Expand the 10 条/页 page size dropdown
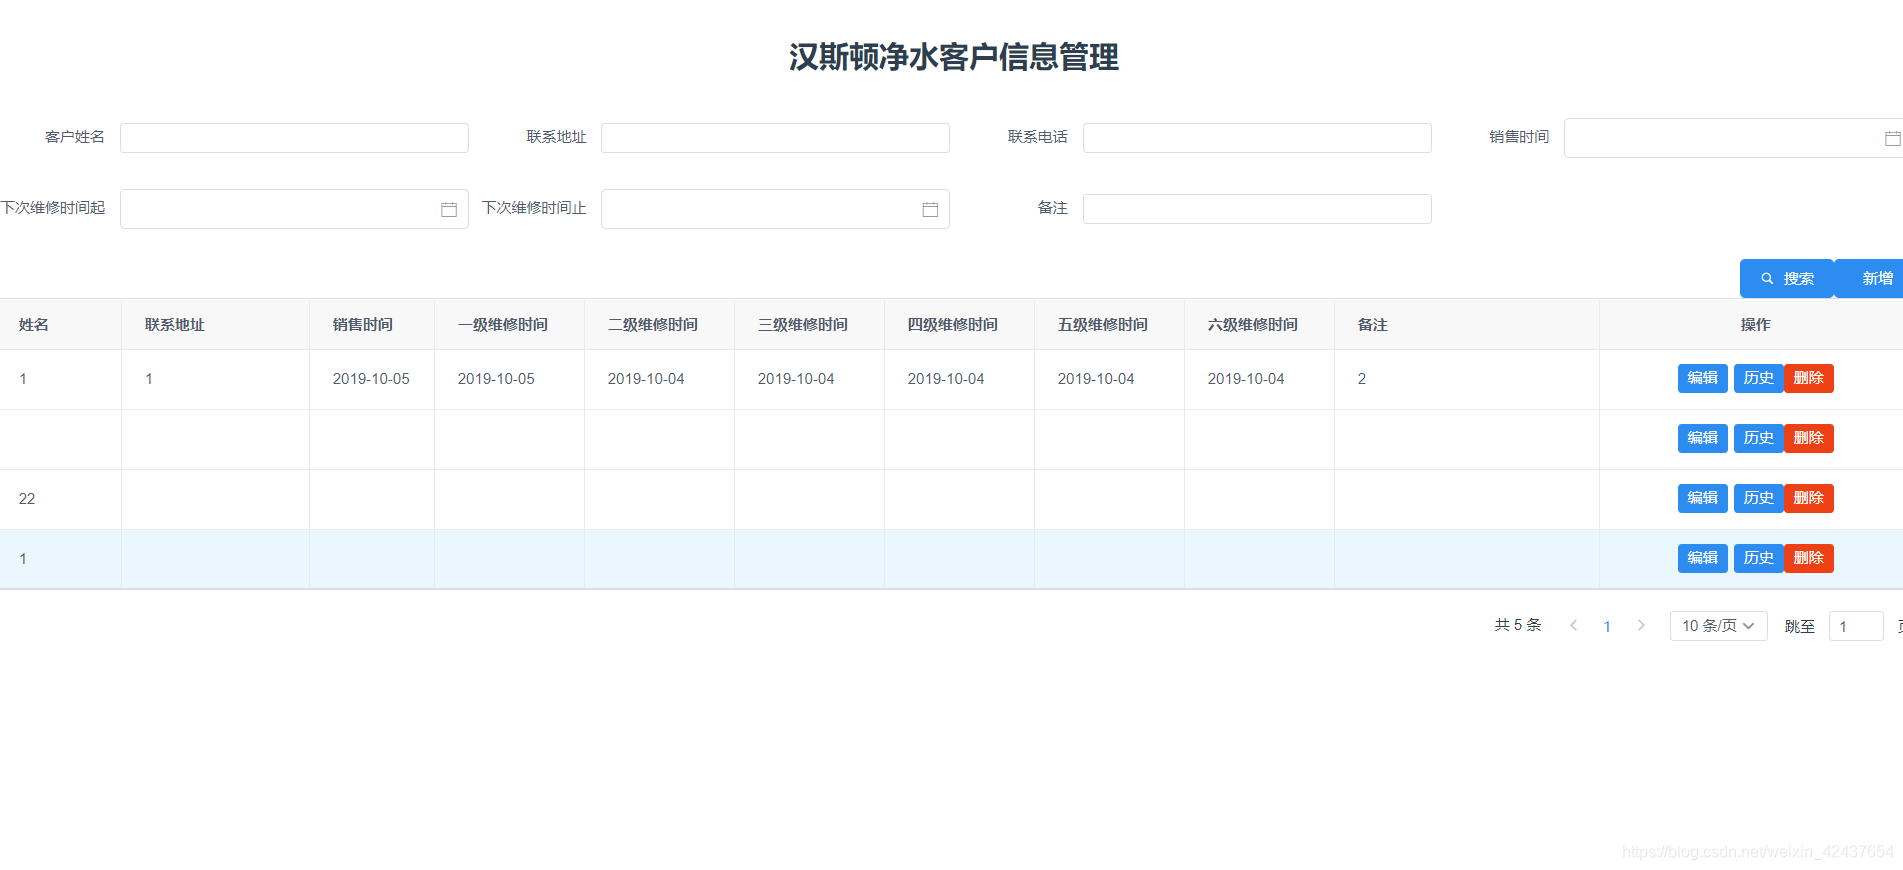This screenshot has height=870, width=1903. [x=1718, y=626]
